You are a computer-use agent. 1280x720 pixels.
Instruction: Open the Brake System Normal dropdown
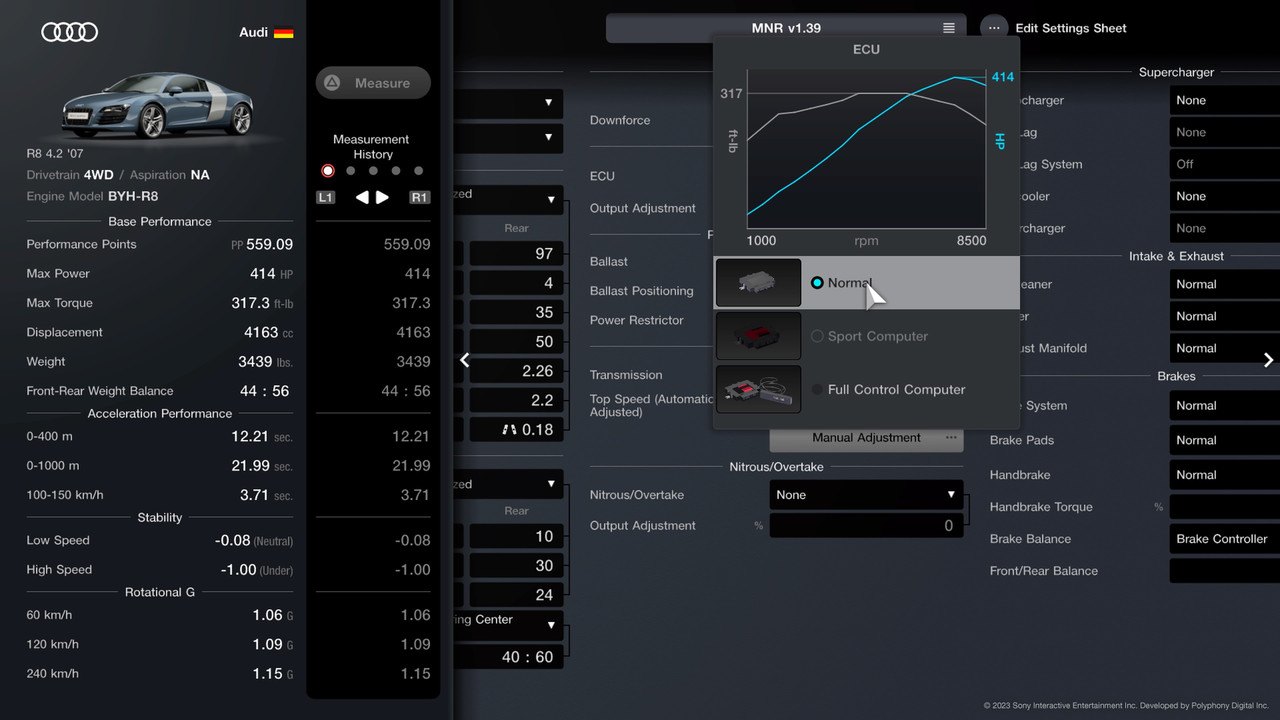[x=1224, y=405]
